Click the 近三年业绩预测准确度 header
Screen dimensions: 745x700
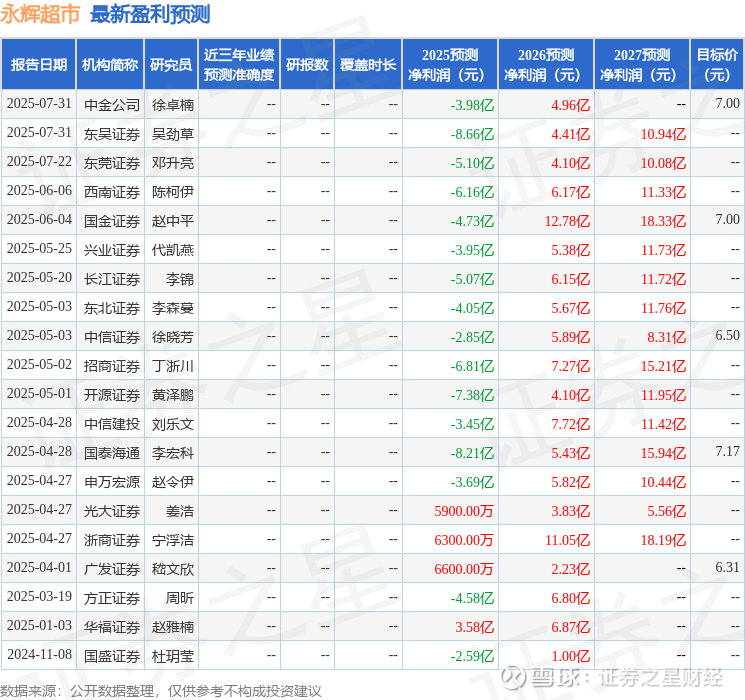[x=239, y=65]
